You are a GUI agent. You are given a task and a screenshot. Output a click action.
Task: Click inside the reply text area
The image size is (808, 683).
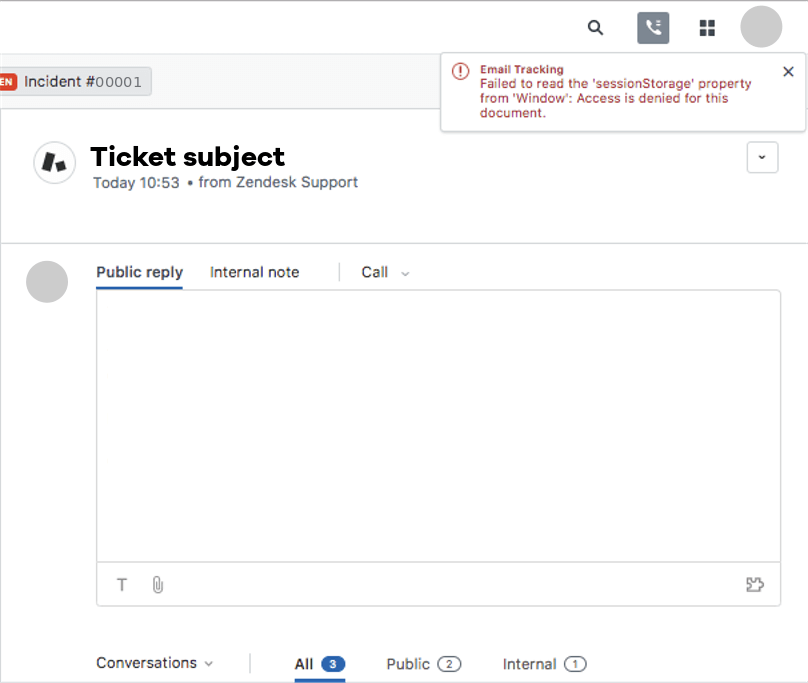click(439, 426)
